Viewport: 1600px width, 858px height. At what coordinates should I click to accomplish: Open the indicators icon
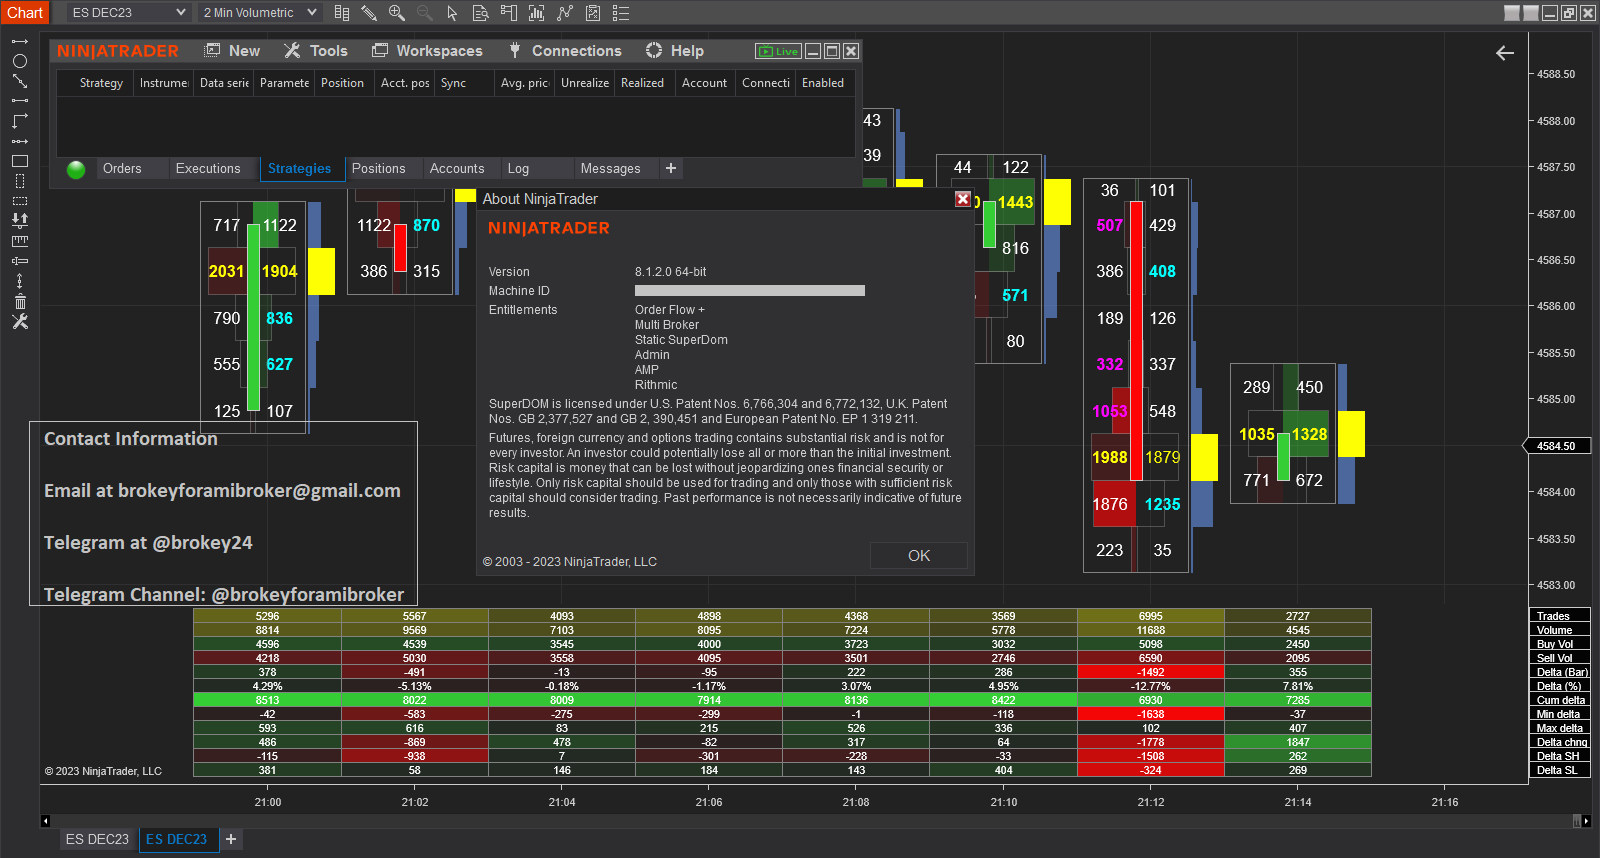coord(537,13)
